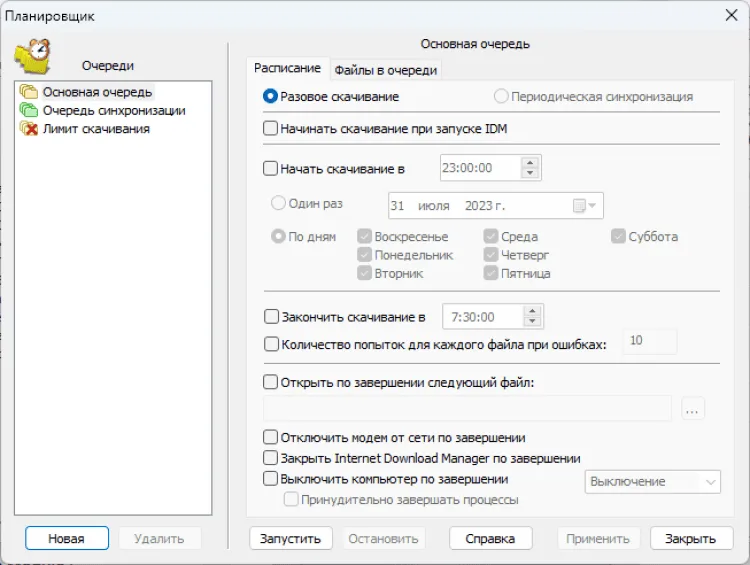Click the Справка help button

(490, 538)
